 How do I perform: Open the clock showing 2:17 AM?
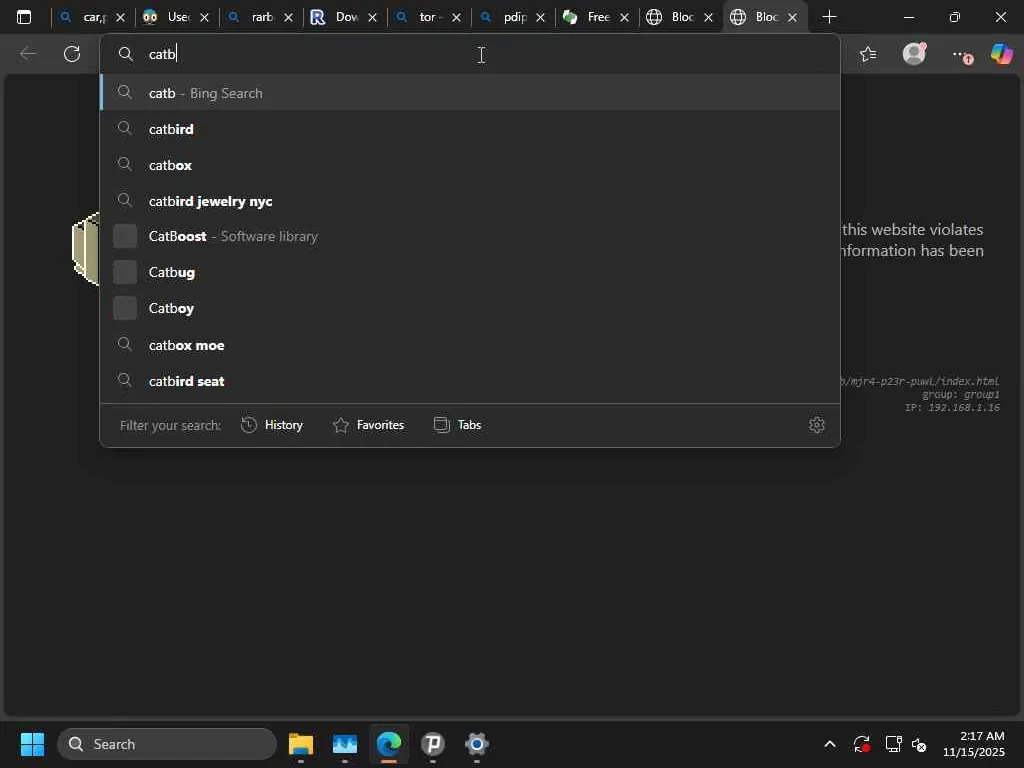click(974, 744)
